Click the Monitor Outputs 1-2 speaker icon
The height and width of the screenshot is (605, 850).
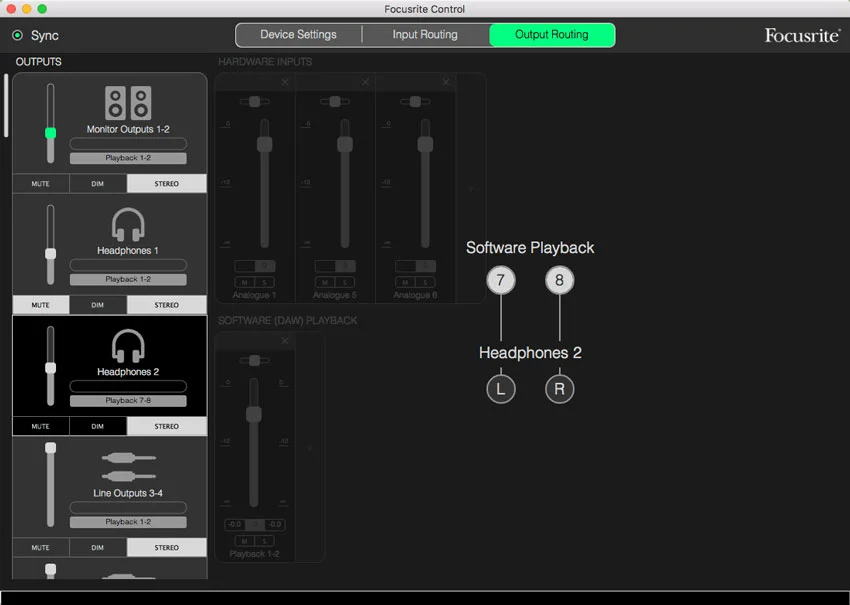pyautogui.click(x=128, y=102)
